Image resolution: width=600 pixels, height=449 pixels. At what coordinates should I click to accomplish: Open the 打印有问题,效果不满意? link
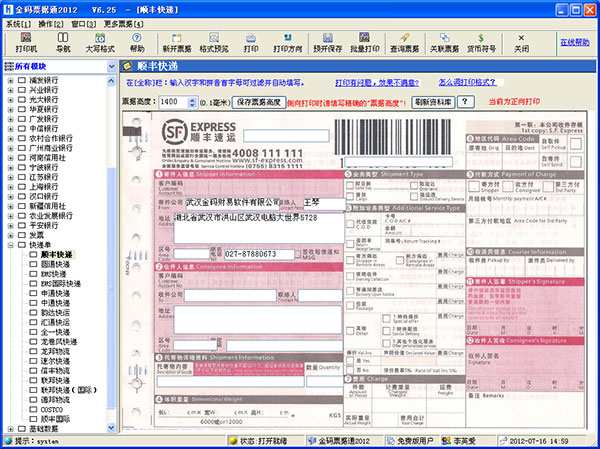(377, 83)
